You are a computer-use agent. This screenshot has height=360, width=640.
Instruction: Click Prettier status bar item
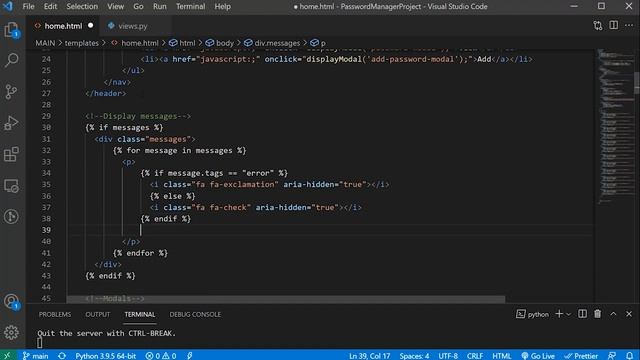click(581, 356)
